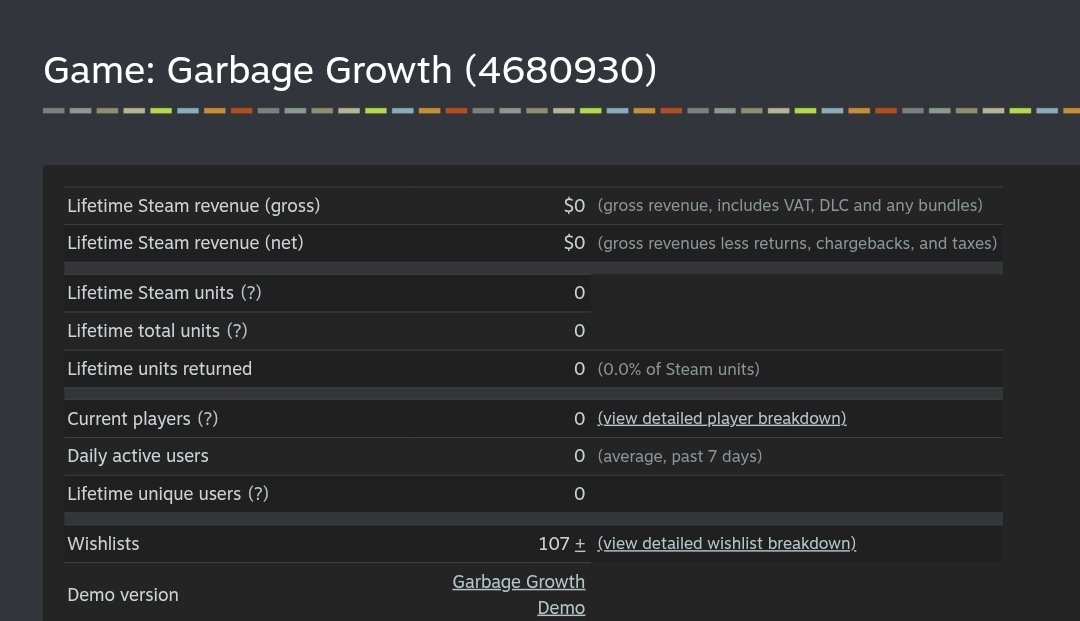
Task: Click the Wishlists row label
Action: pyautogui.click(x=103, y=544)
